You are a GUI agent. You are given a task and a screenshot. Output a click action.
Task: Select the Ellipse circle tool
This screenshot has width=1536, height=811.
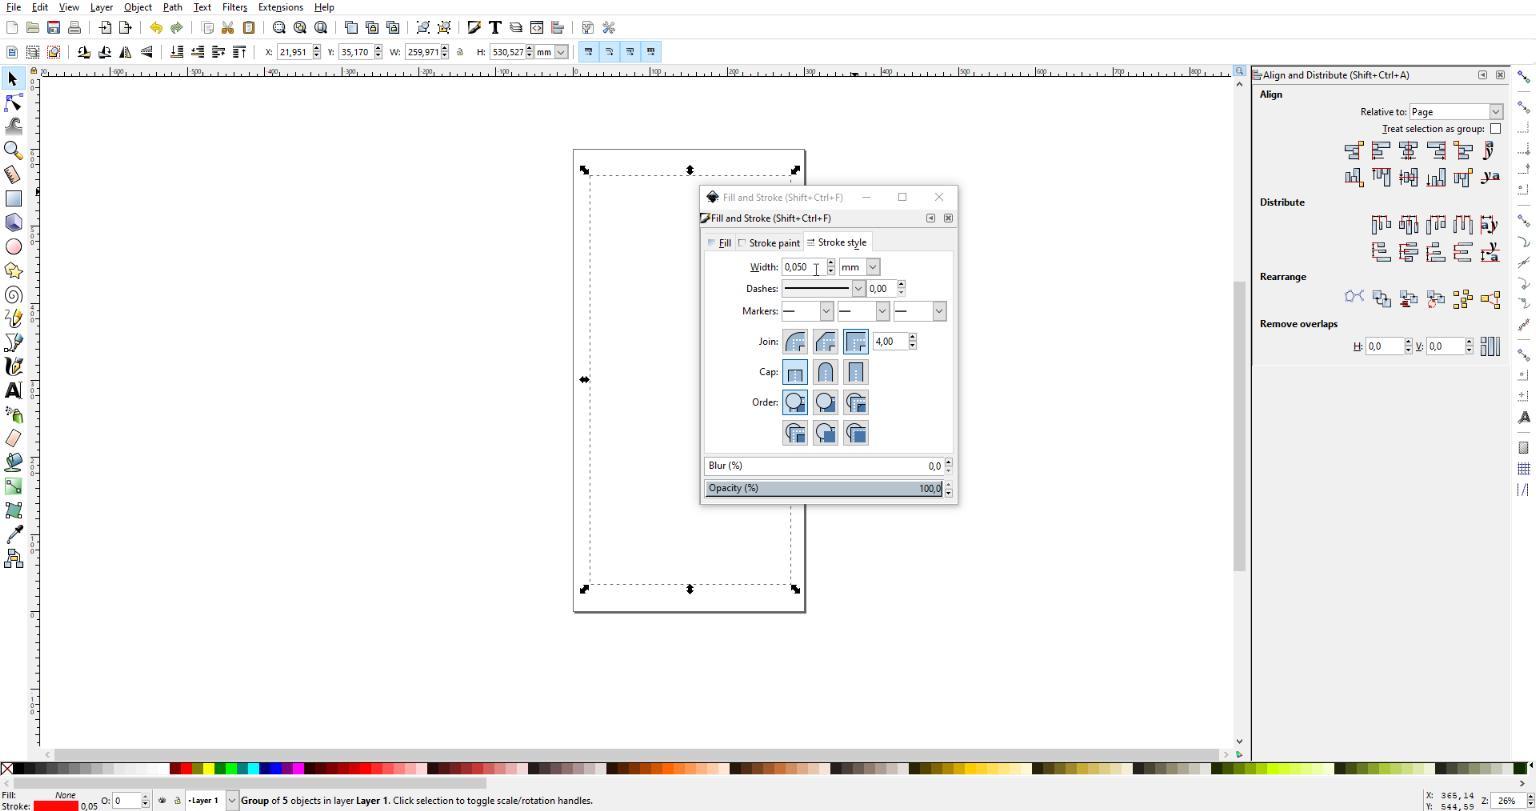pyautogui.click(x=13, y=246)
